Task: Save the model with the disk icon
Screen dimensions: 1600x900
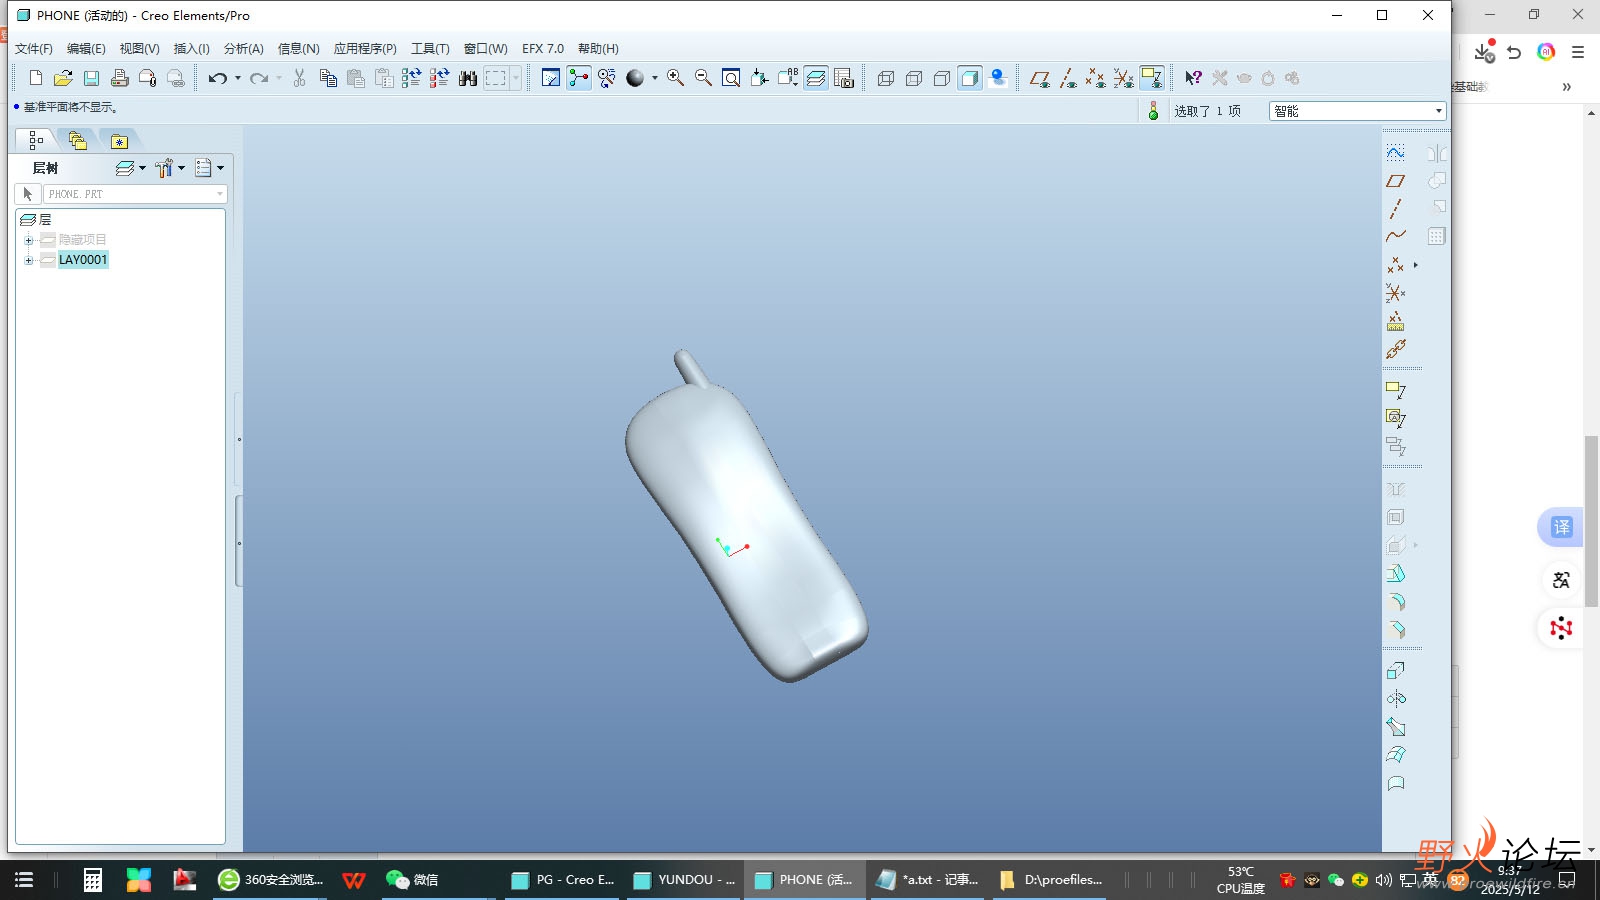Action: [91, 78]
